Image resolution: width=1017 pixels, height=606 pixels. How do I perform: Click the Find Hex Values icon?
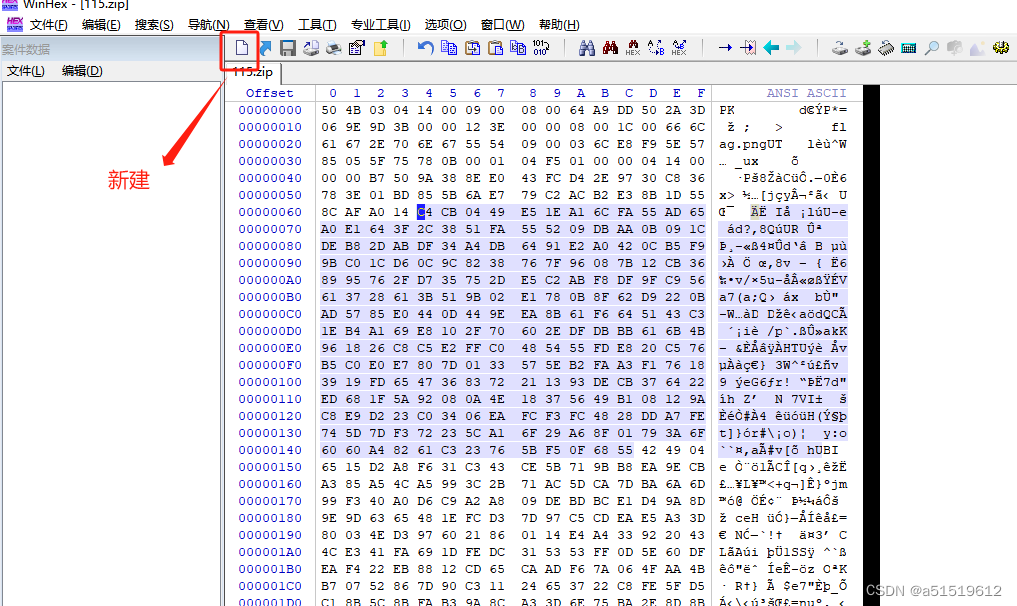[632, 46]
